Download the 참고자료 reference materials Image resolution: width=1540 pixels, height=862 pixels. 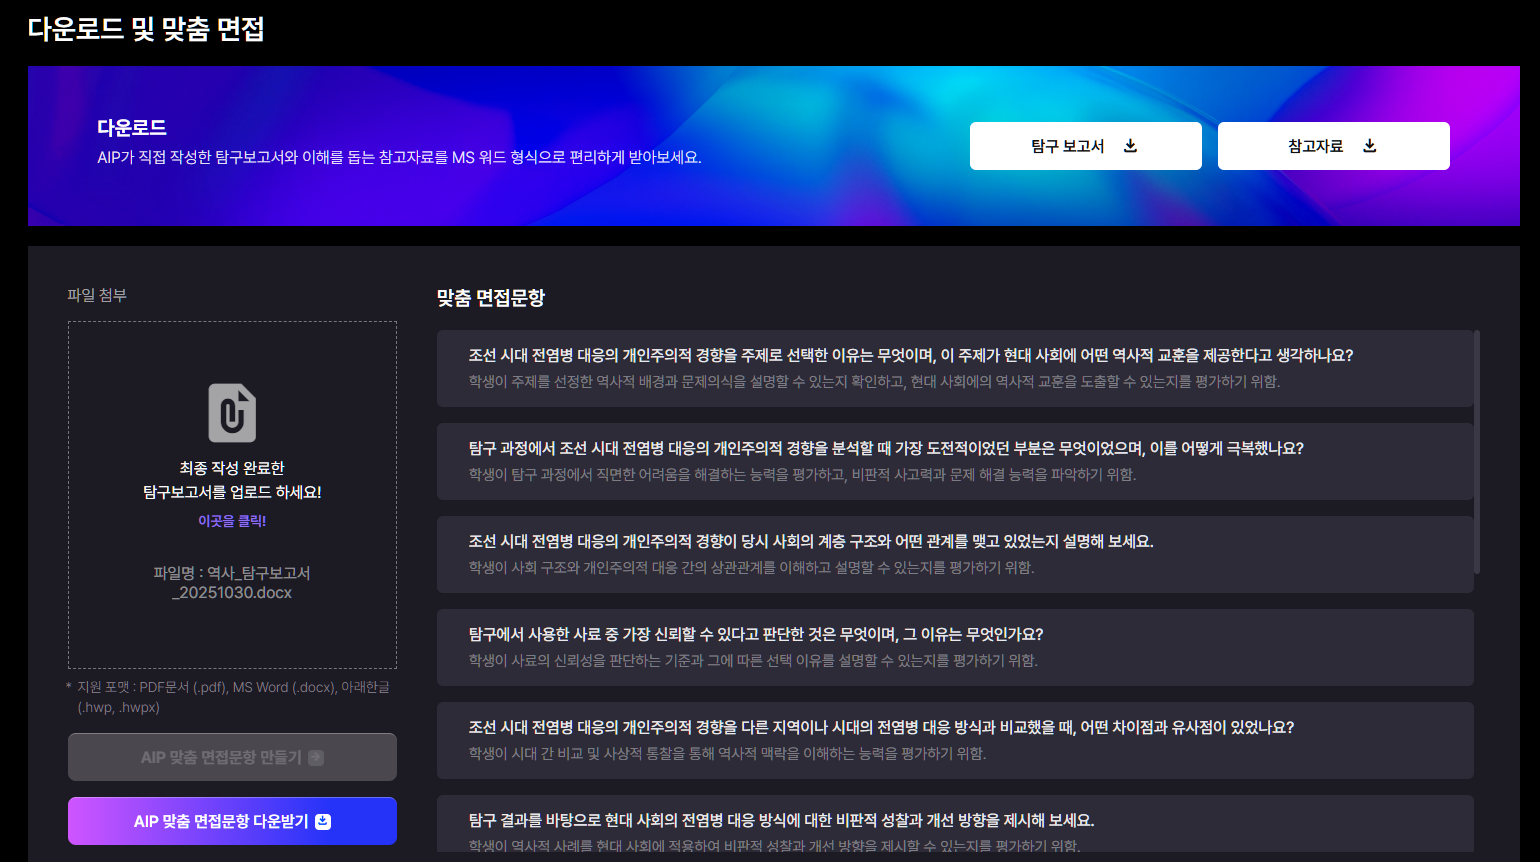(1333, 145)
